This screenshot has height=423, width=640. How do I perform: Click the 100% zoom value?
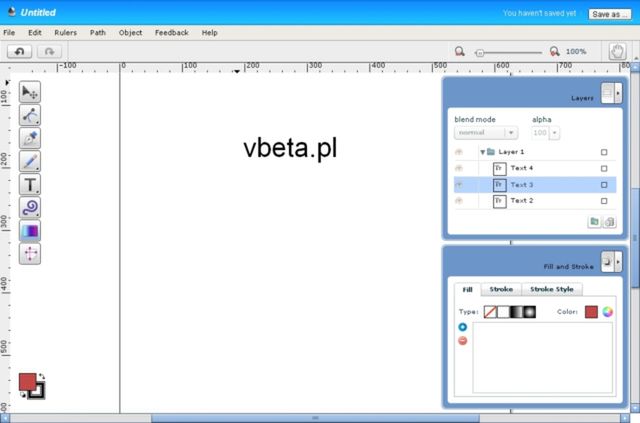point(576,51)
